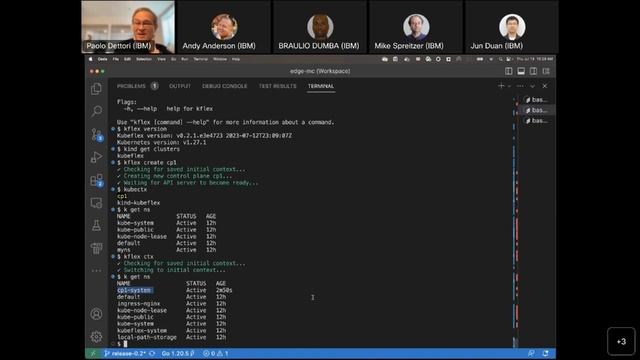Click the new terminal plus icon

[x=501, y=86]
